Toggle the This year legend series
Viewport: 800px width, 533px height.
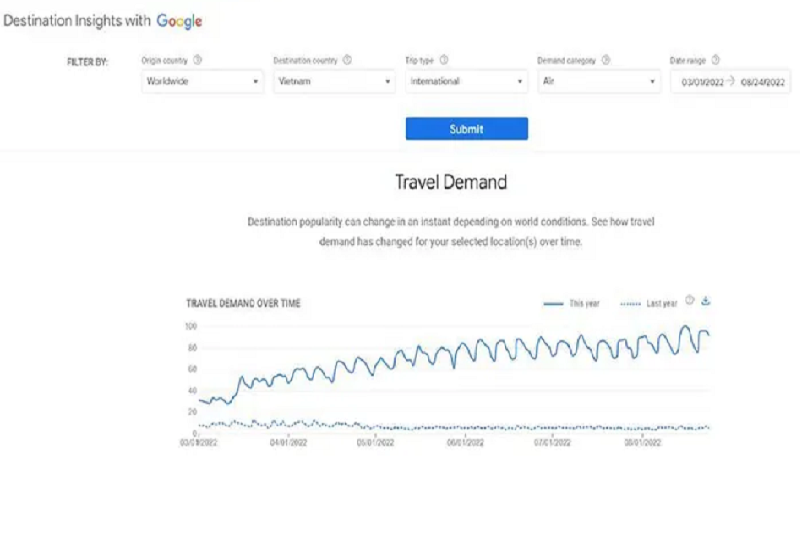point(571,303)
